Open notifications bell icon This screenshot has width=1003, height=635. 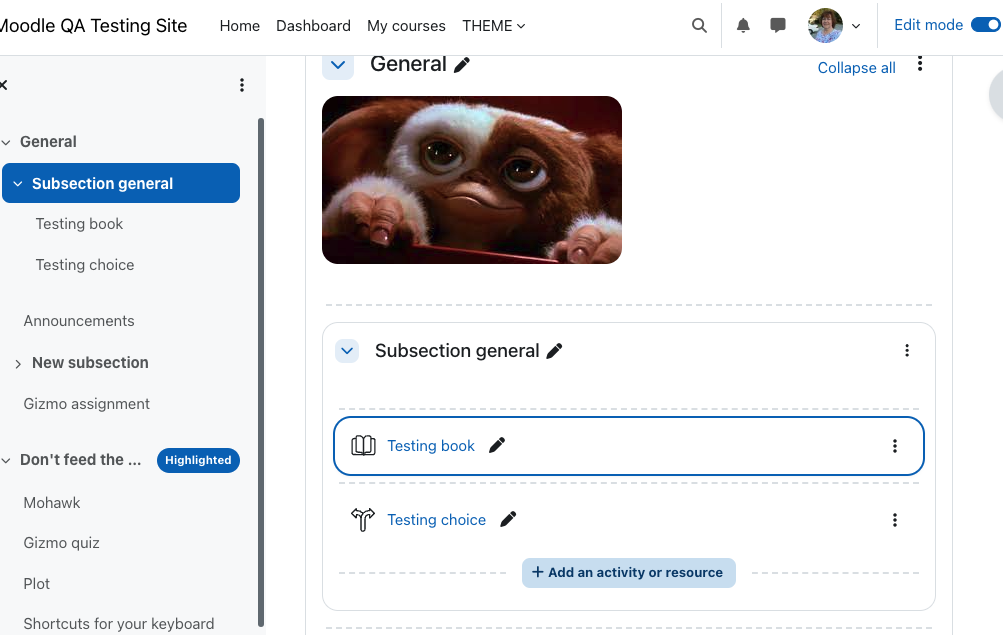point(743,26)
